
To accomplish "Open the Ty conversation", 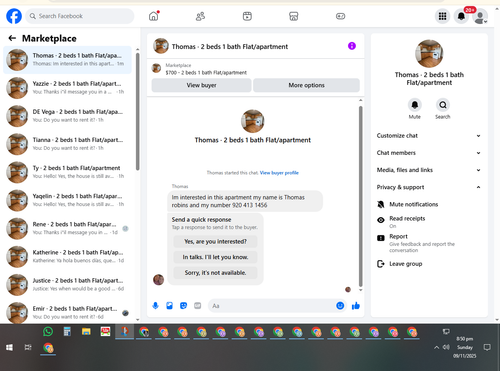I will pos(67,172).
